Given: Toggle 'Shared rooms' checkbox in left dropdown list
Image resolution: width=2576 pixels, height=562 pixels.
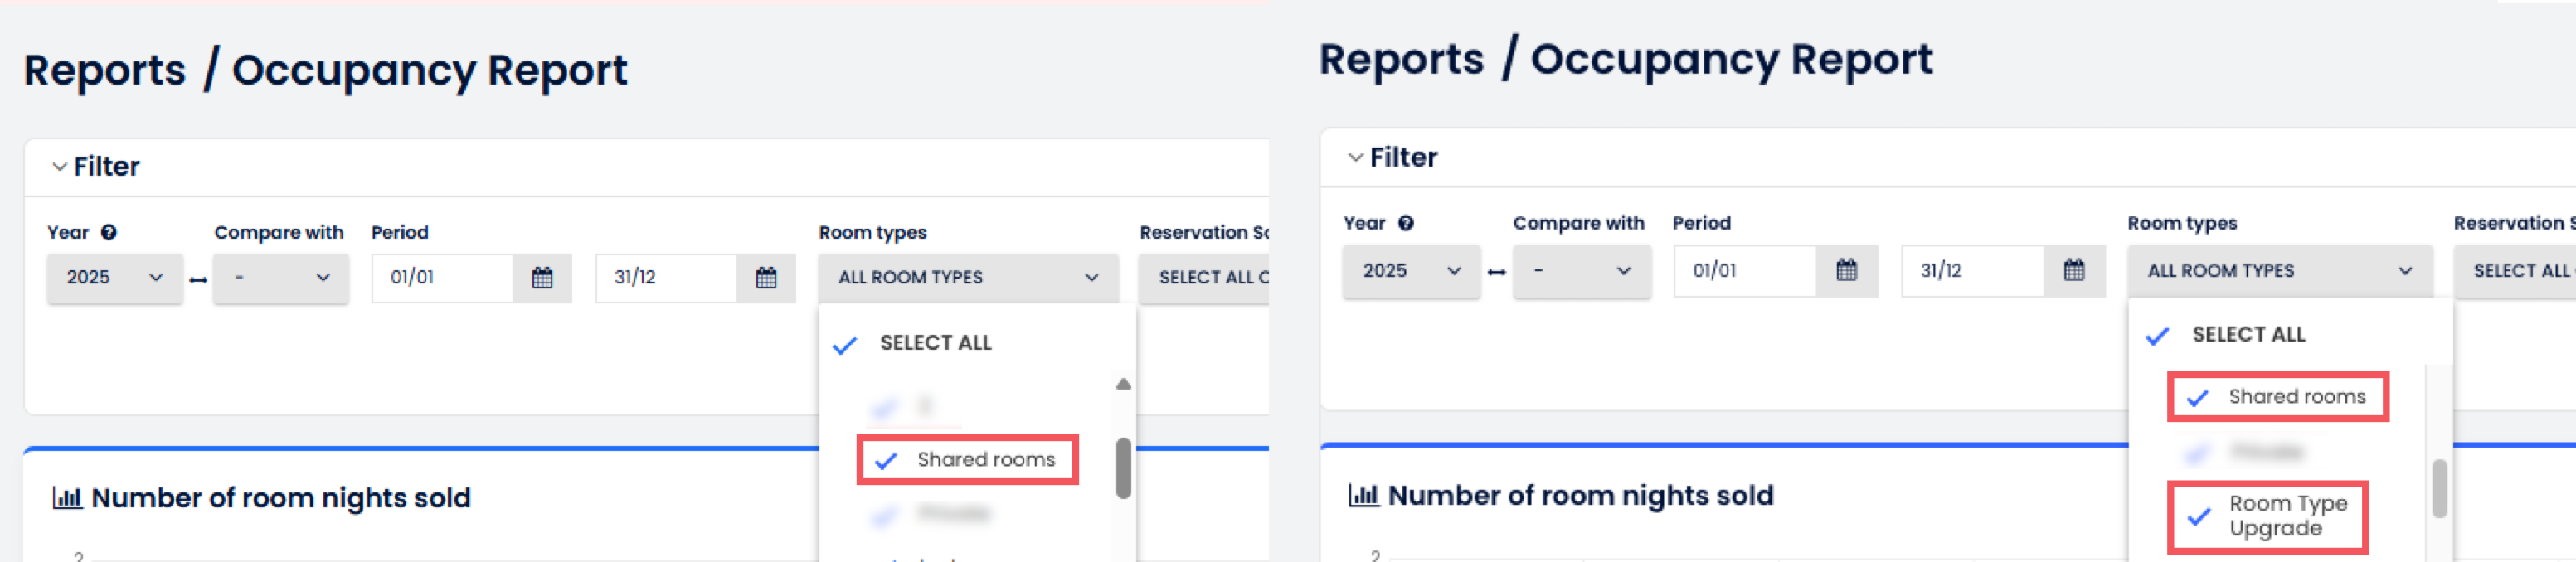Looking at the screenshot, I should pos(886,461).
